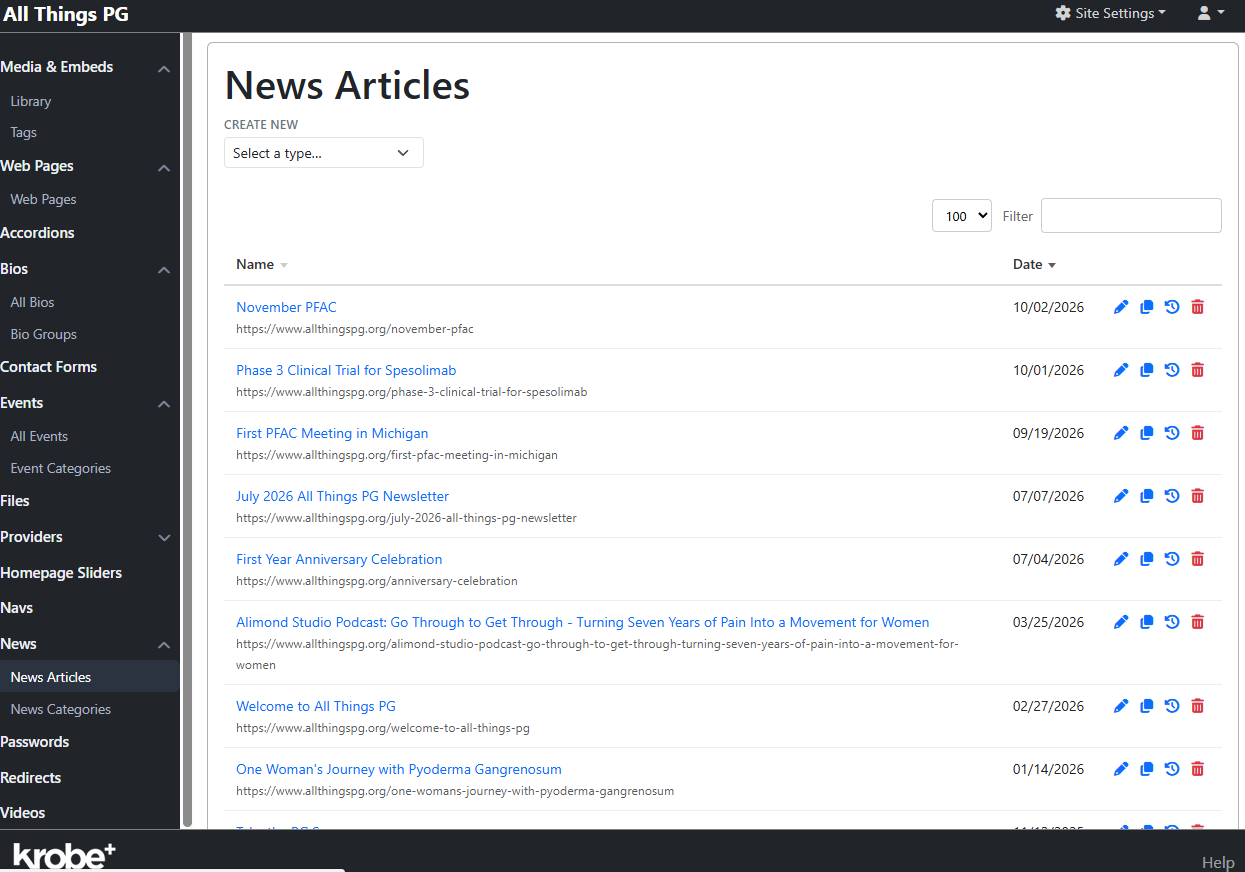Open the November PFAC article link
Image resolution: width=1245 pixels, height=872 pixels.
286,307
